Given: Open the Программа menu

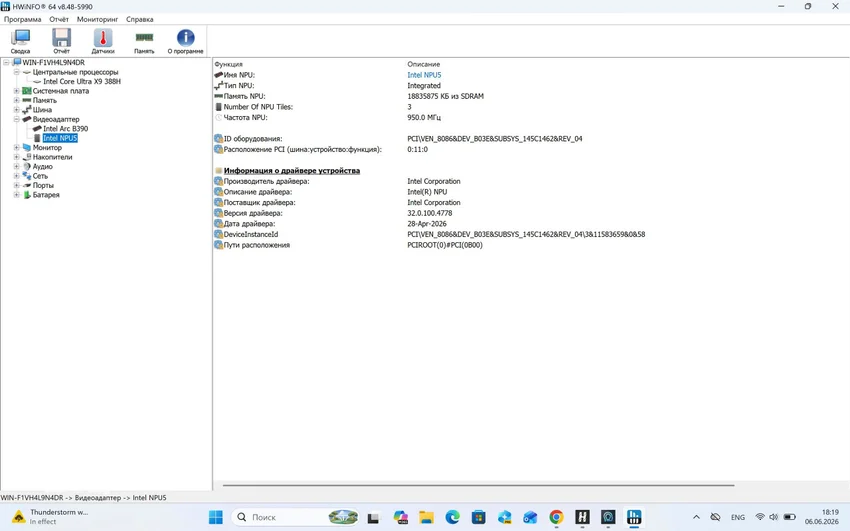Looking at the screenshot, I should [22, 19].
